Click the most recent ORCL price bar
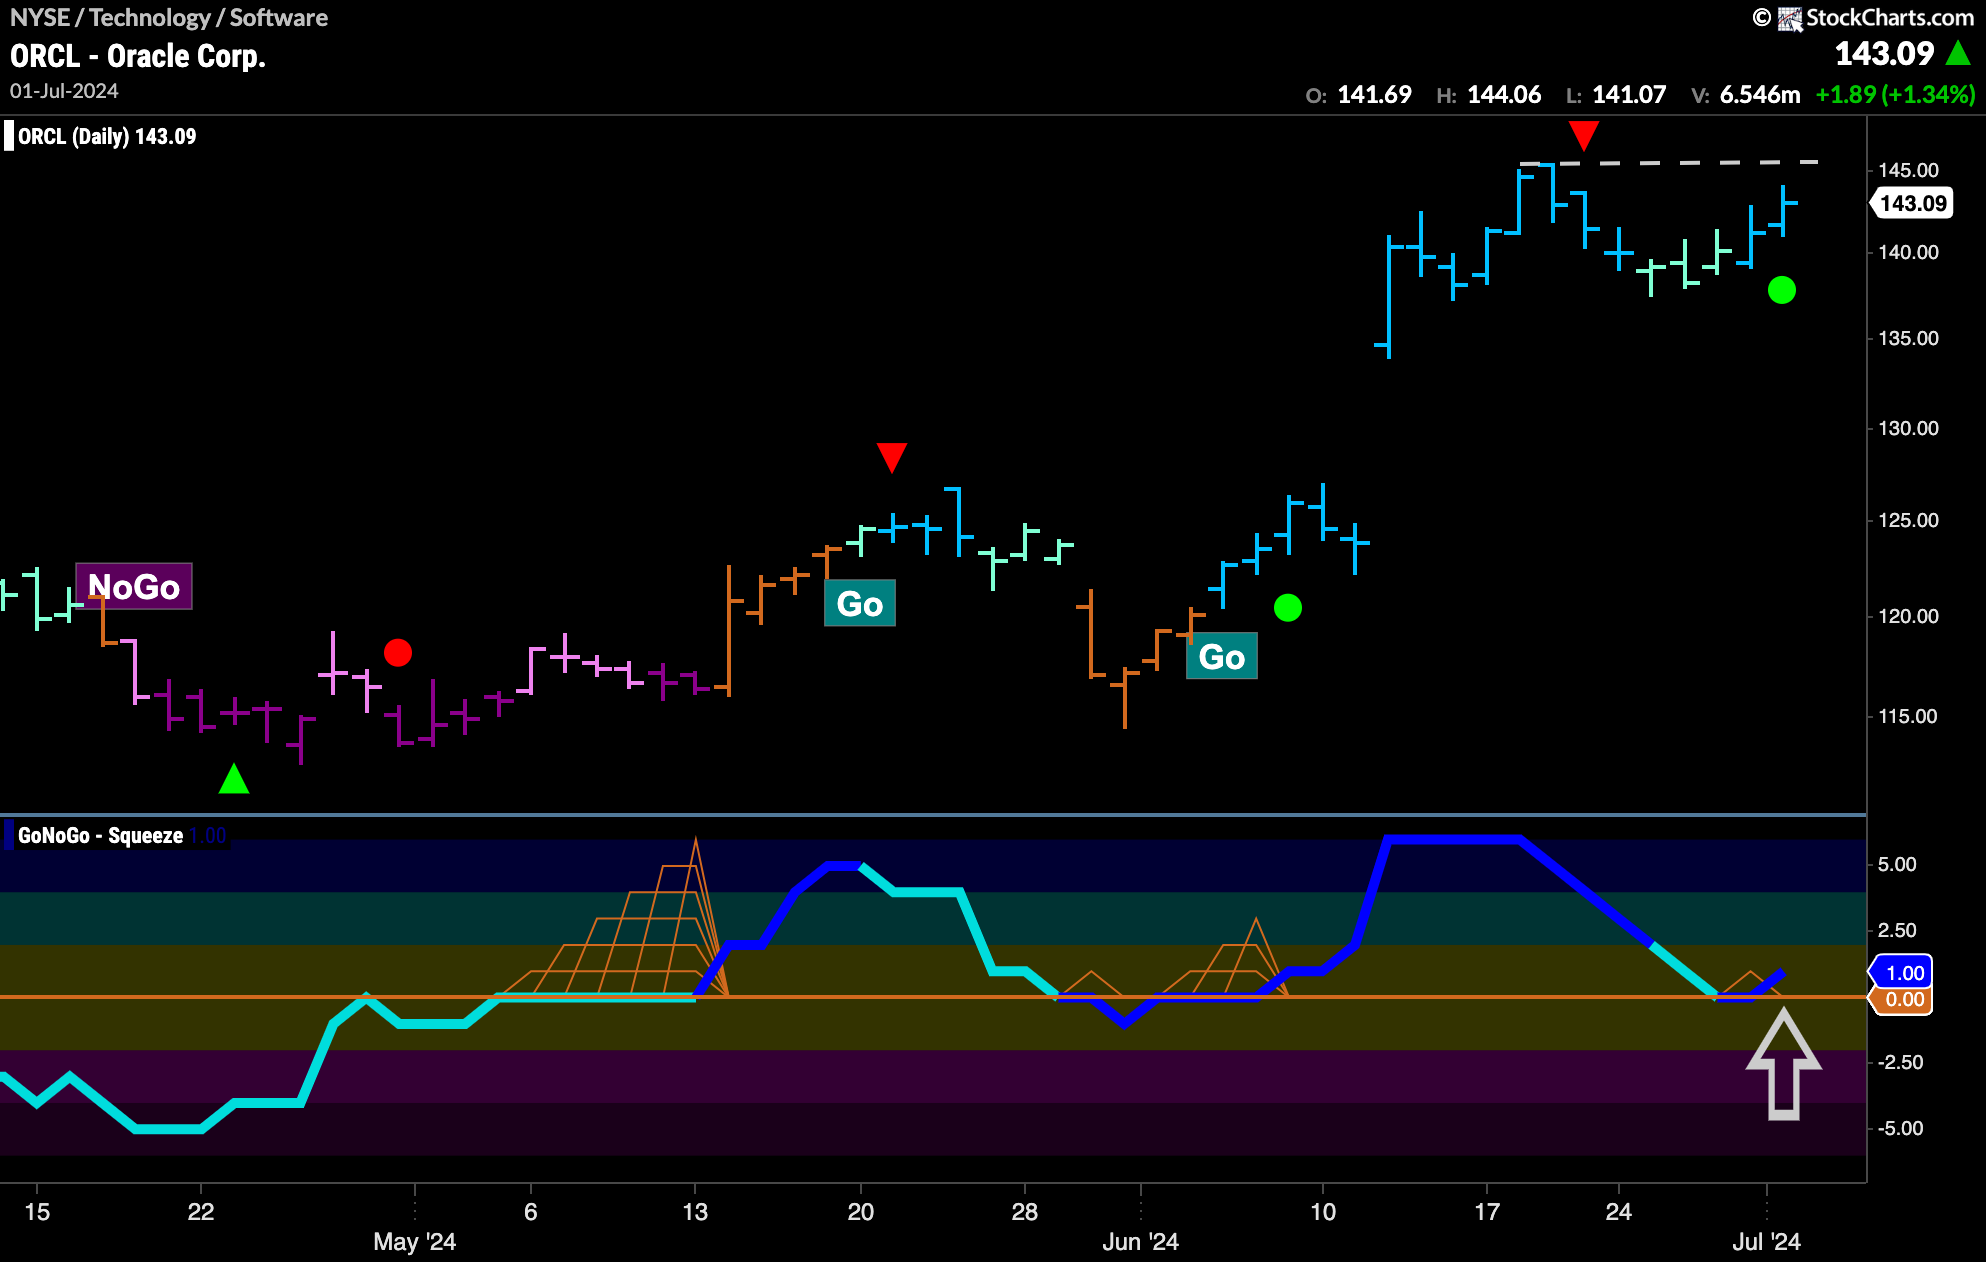Screen dimensions: 1986x1262 click(x=1784, y=210)
